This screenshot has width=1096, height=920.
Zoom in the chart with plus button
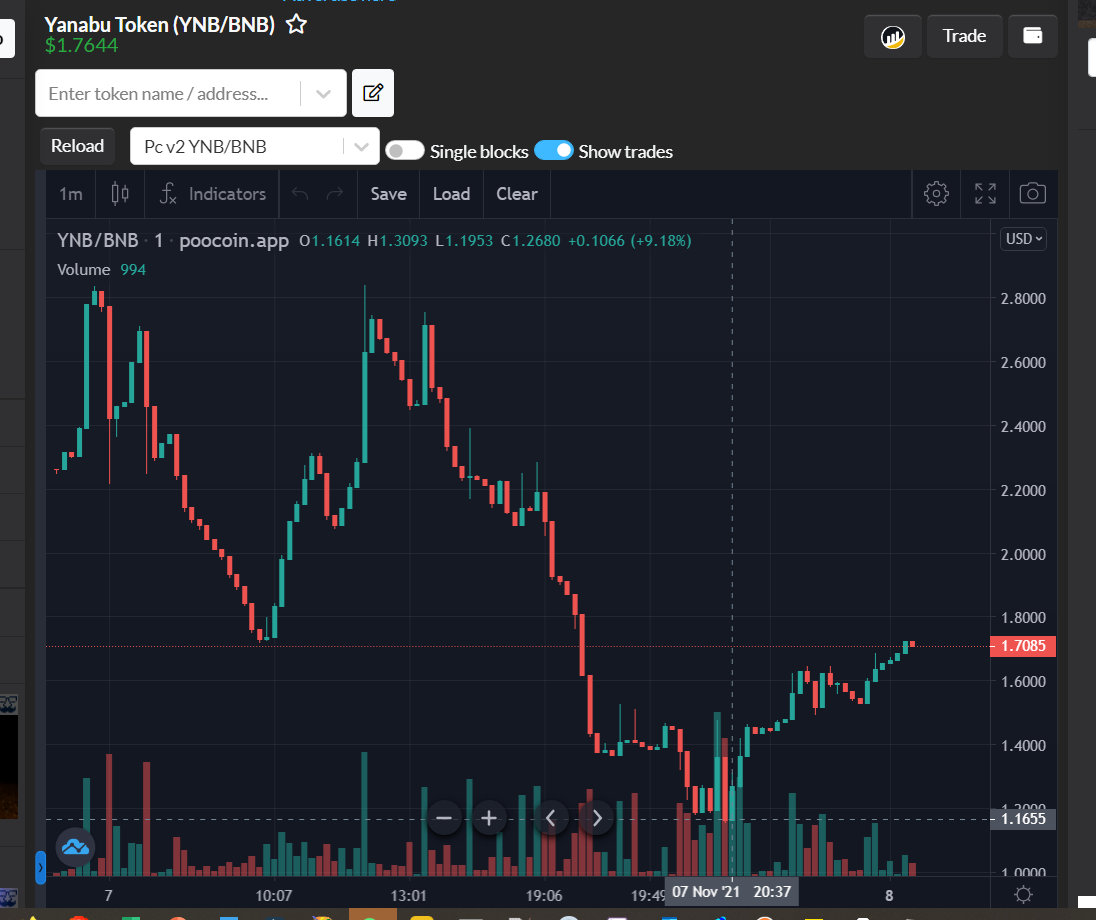coord(489,818)
